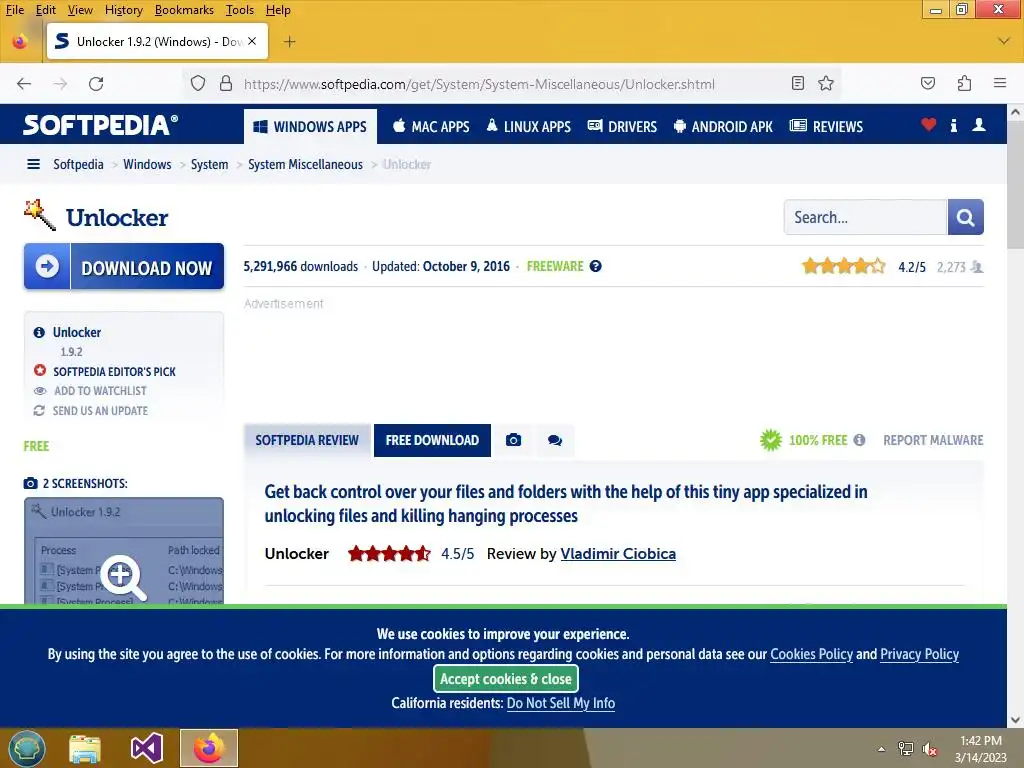Image resolution: width=1024 pixels, height=768 pixels.
Task: Click the Softpedia info icon in header
Action: point(953,125)
